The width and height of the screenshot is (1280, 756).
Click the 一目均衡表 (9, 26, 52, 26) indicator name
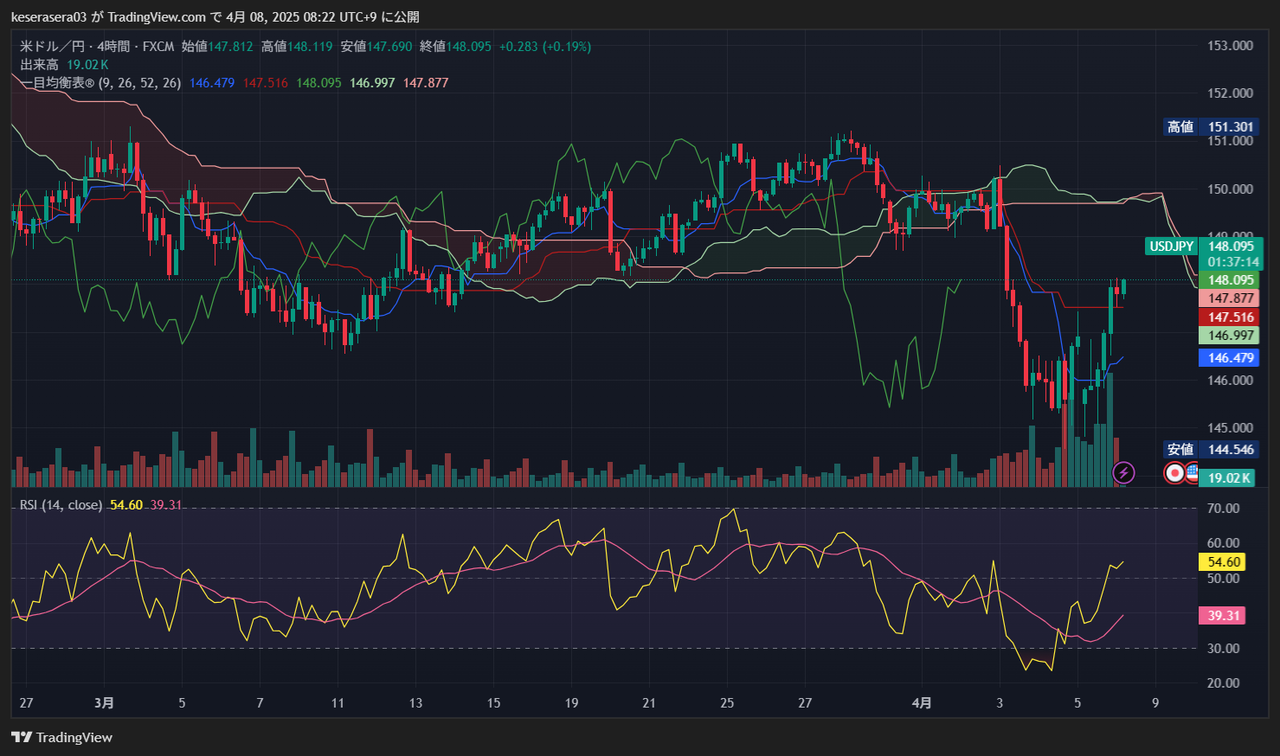click(101, 83)
